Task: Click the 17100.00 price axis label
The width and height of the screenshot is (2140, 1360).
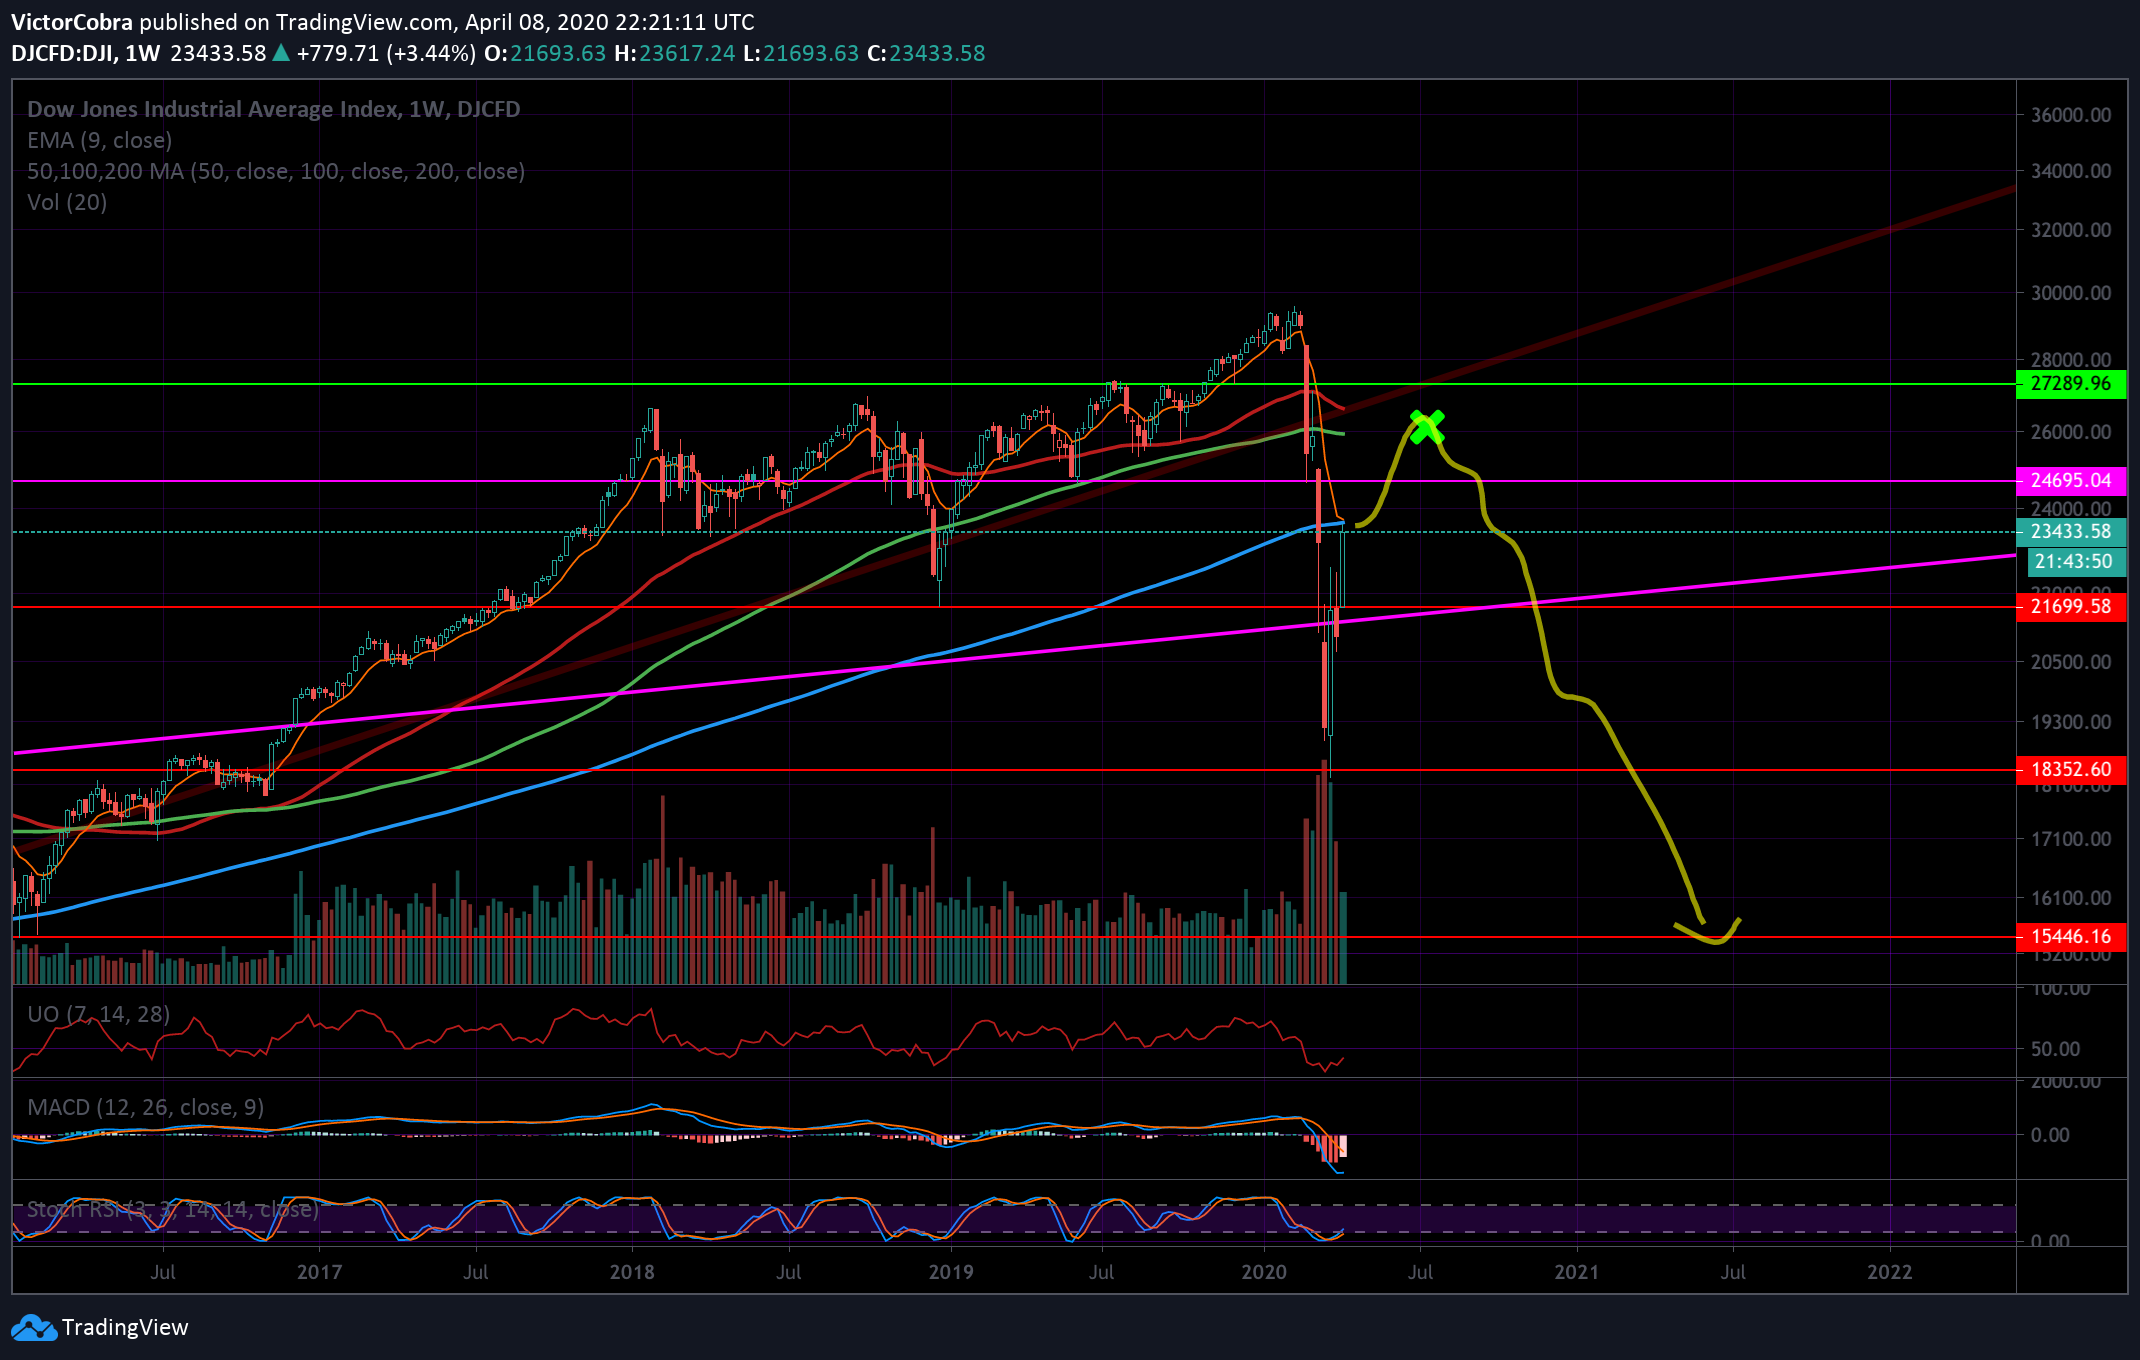Action: pyautogui.click(x=2071, y=839)
